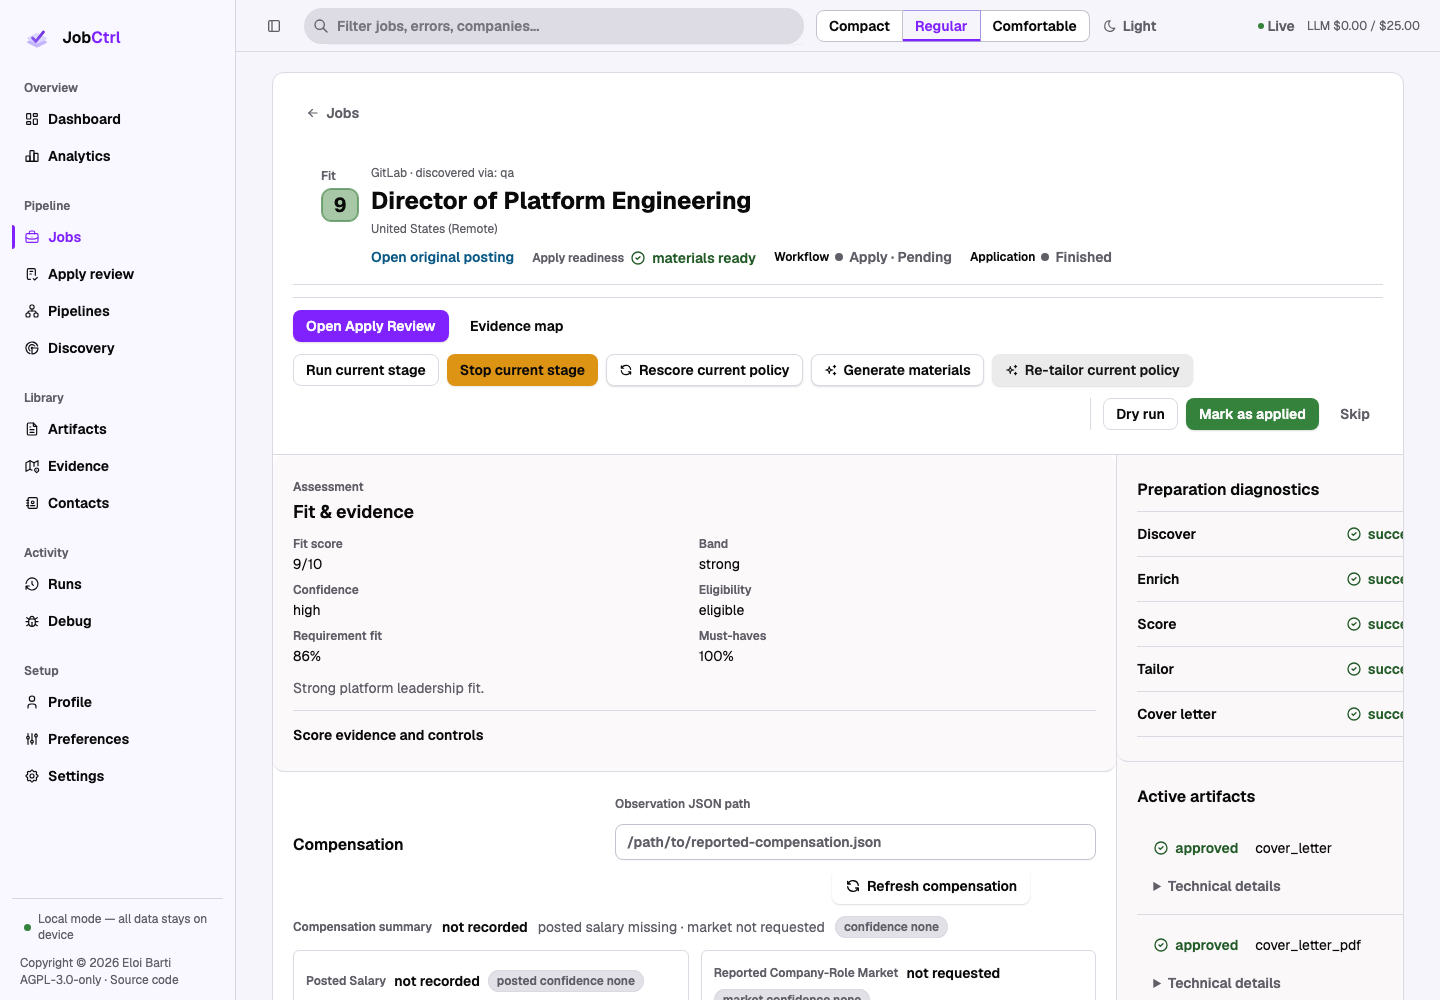Click the Dry run button
Image resolution: width=1440 pixels, height=1000 pixels.
(1140, 414)
